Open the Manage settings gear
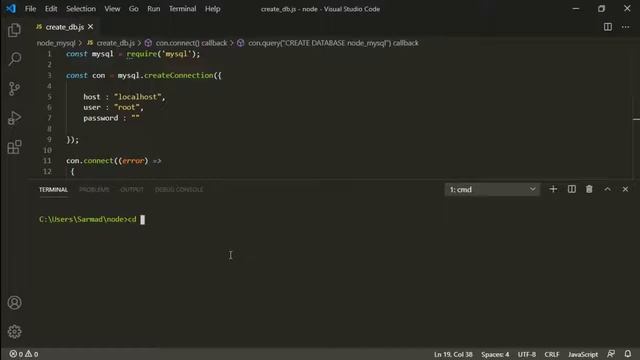This screenshot has height=360, width=640. [14, 331]
